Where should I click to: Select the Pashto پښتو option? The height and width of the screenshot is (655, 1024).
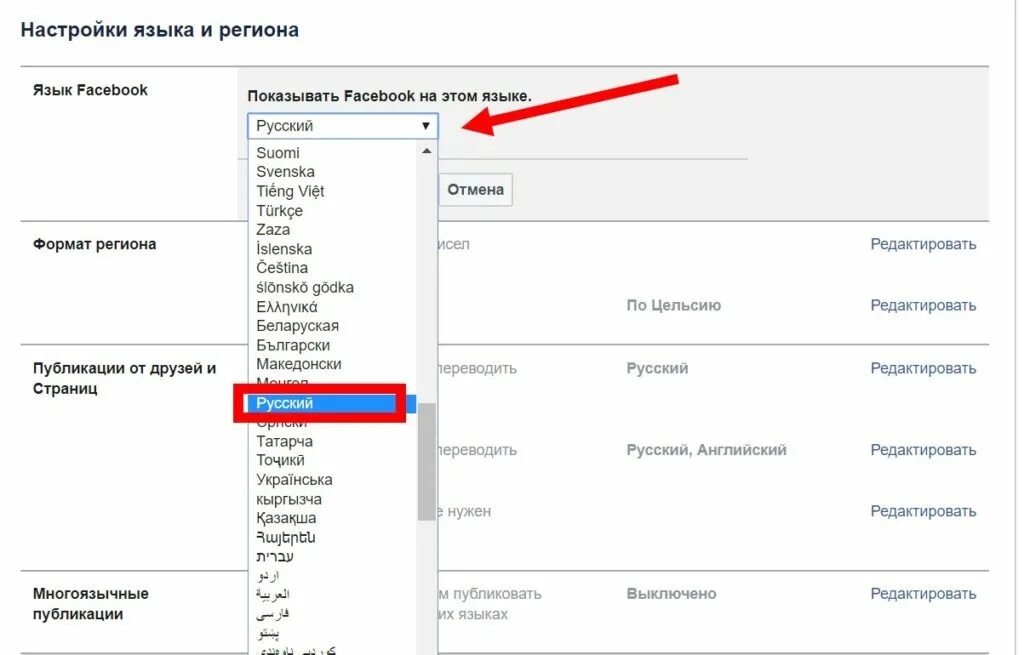[268, 633]
